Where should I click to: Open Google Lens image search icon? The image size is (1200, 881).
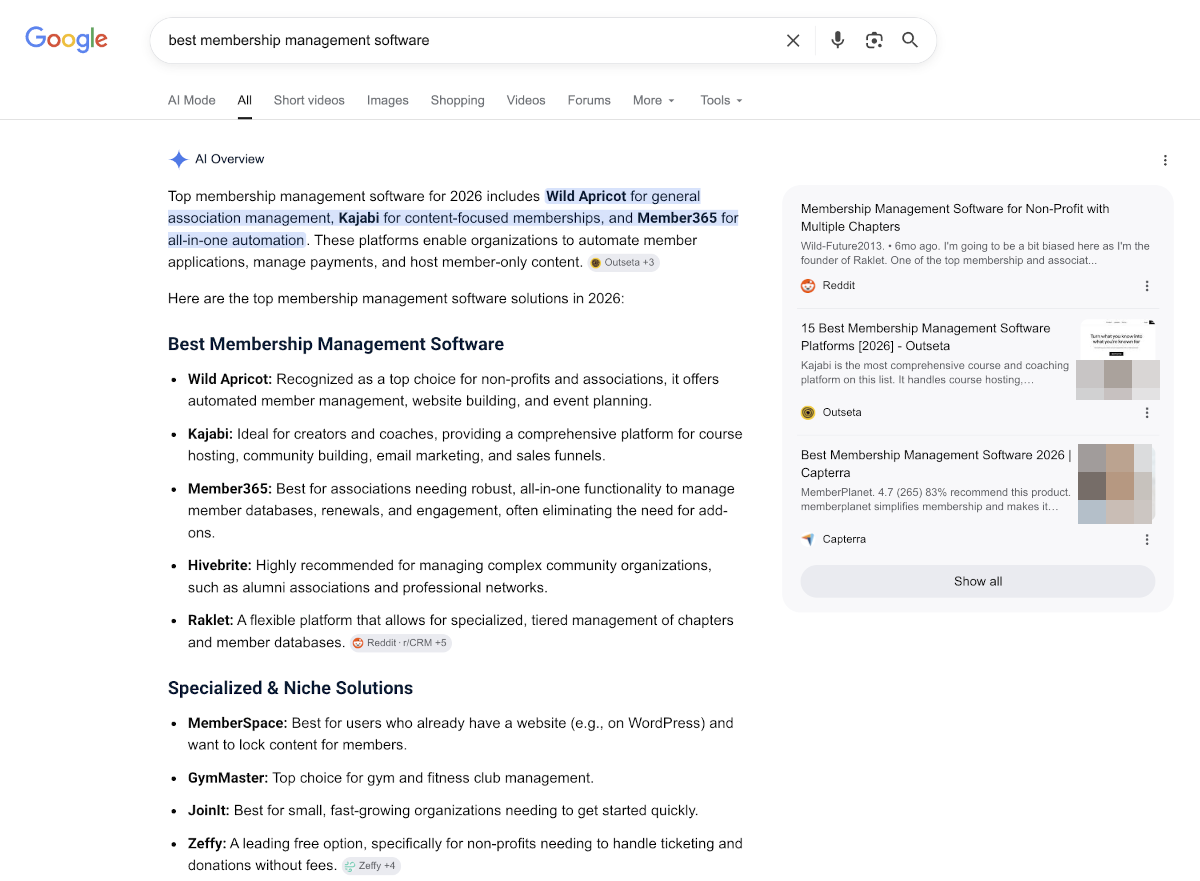pos(874,40)
